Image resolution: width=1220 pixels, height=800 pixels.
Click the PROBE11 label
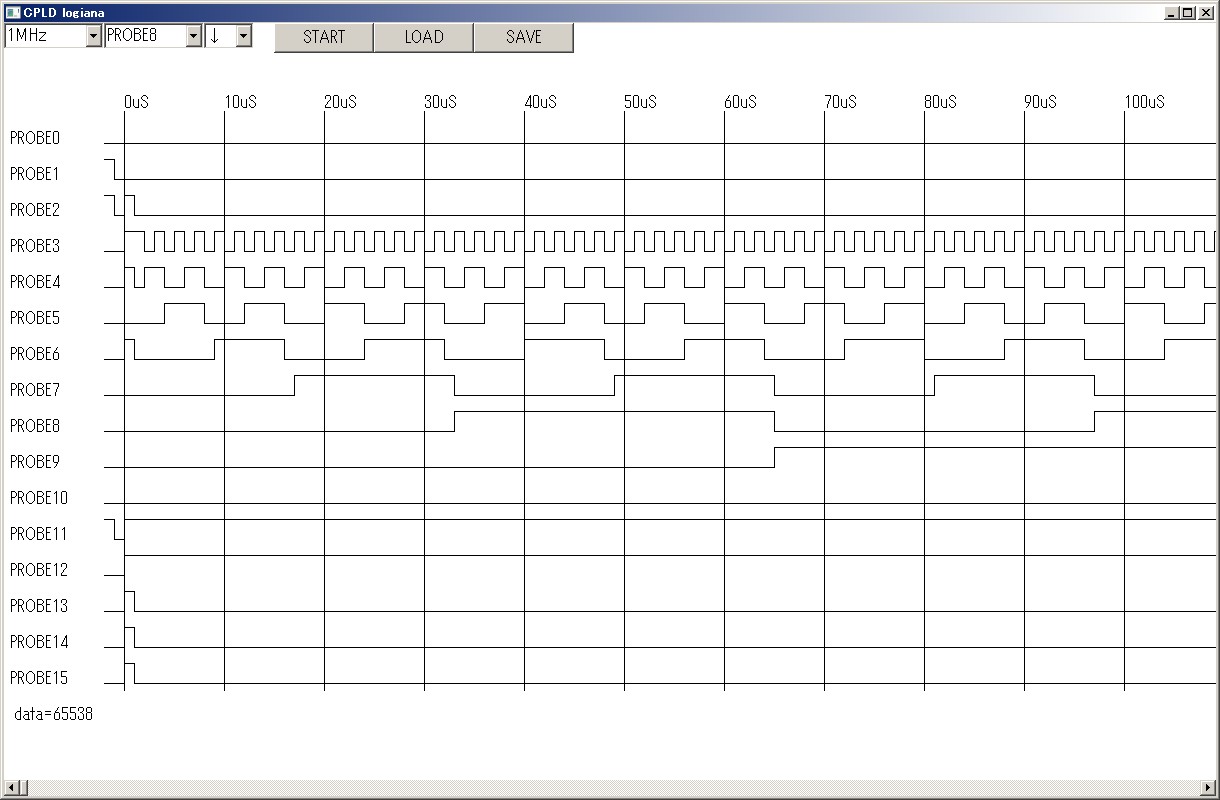coord(39,534)
